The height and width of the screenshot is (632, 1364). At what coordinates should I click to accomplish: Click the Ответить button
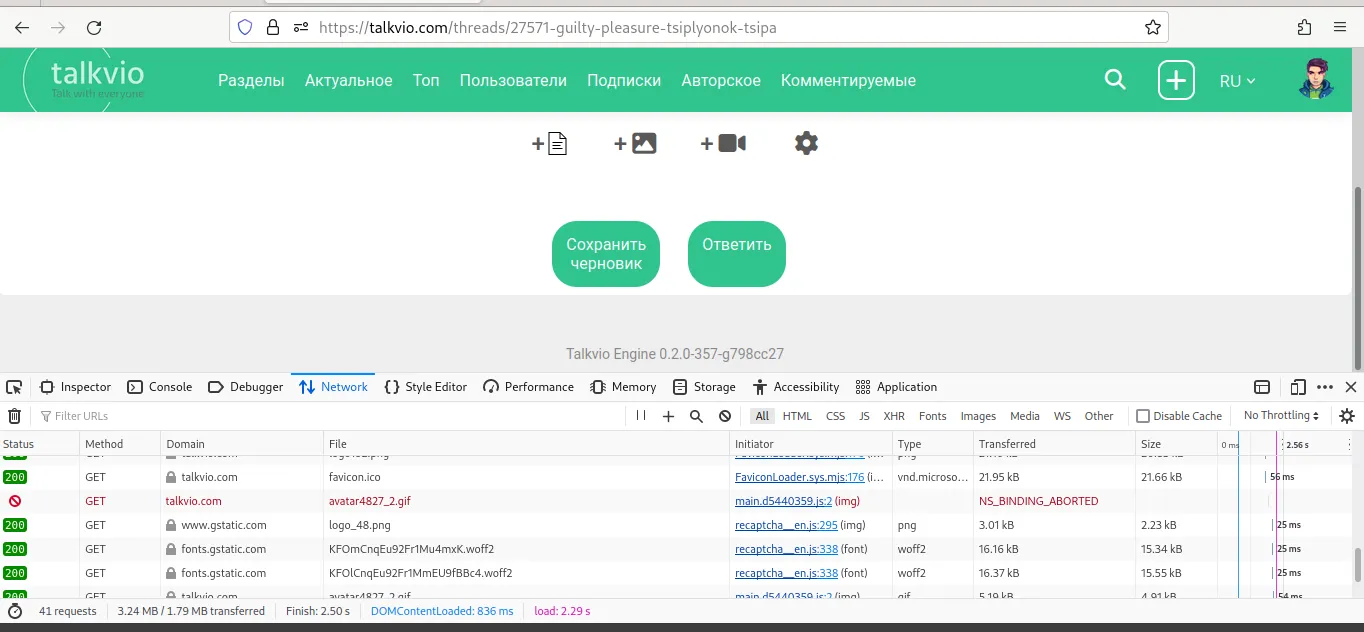(x=737, y=254)
